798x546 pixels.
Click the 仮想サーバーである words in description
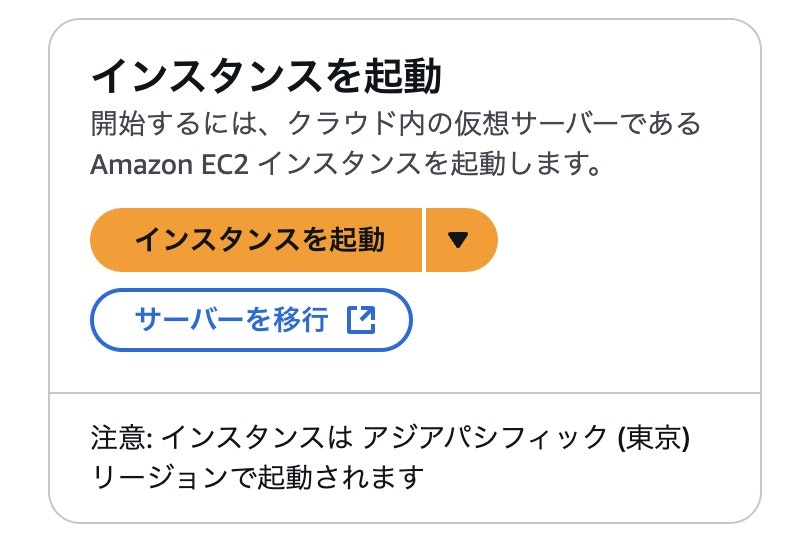tap(578, 124)
